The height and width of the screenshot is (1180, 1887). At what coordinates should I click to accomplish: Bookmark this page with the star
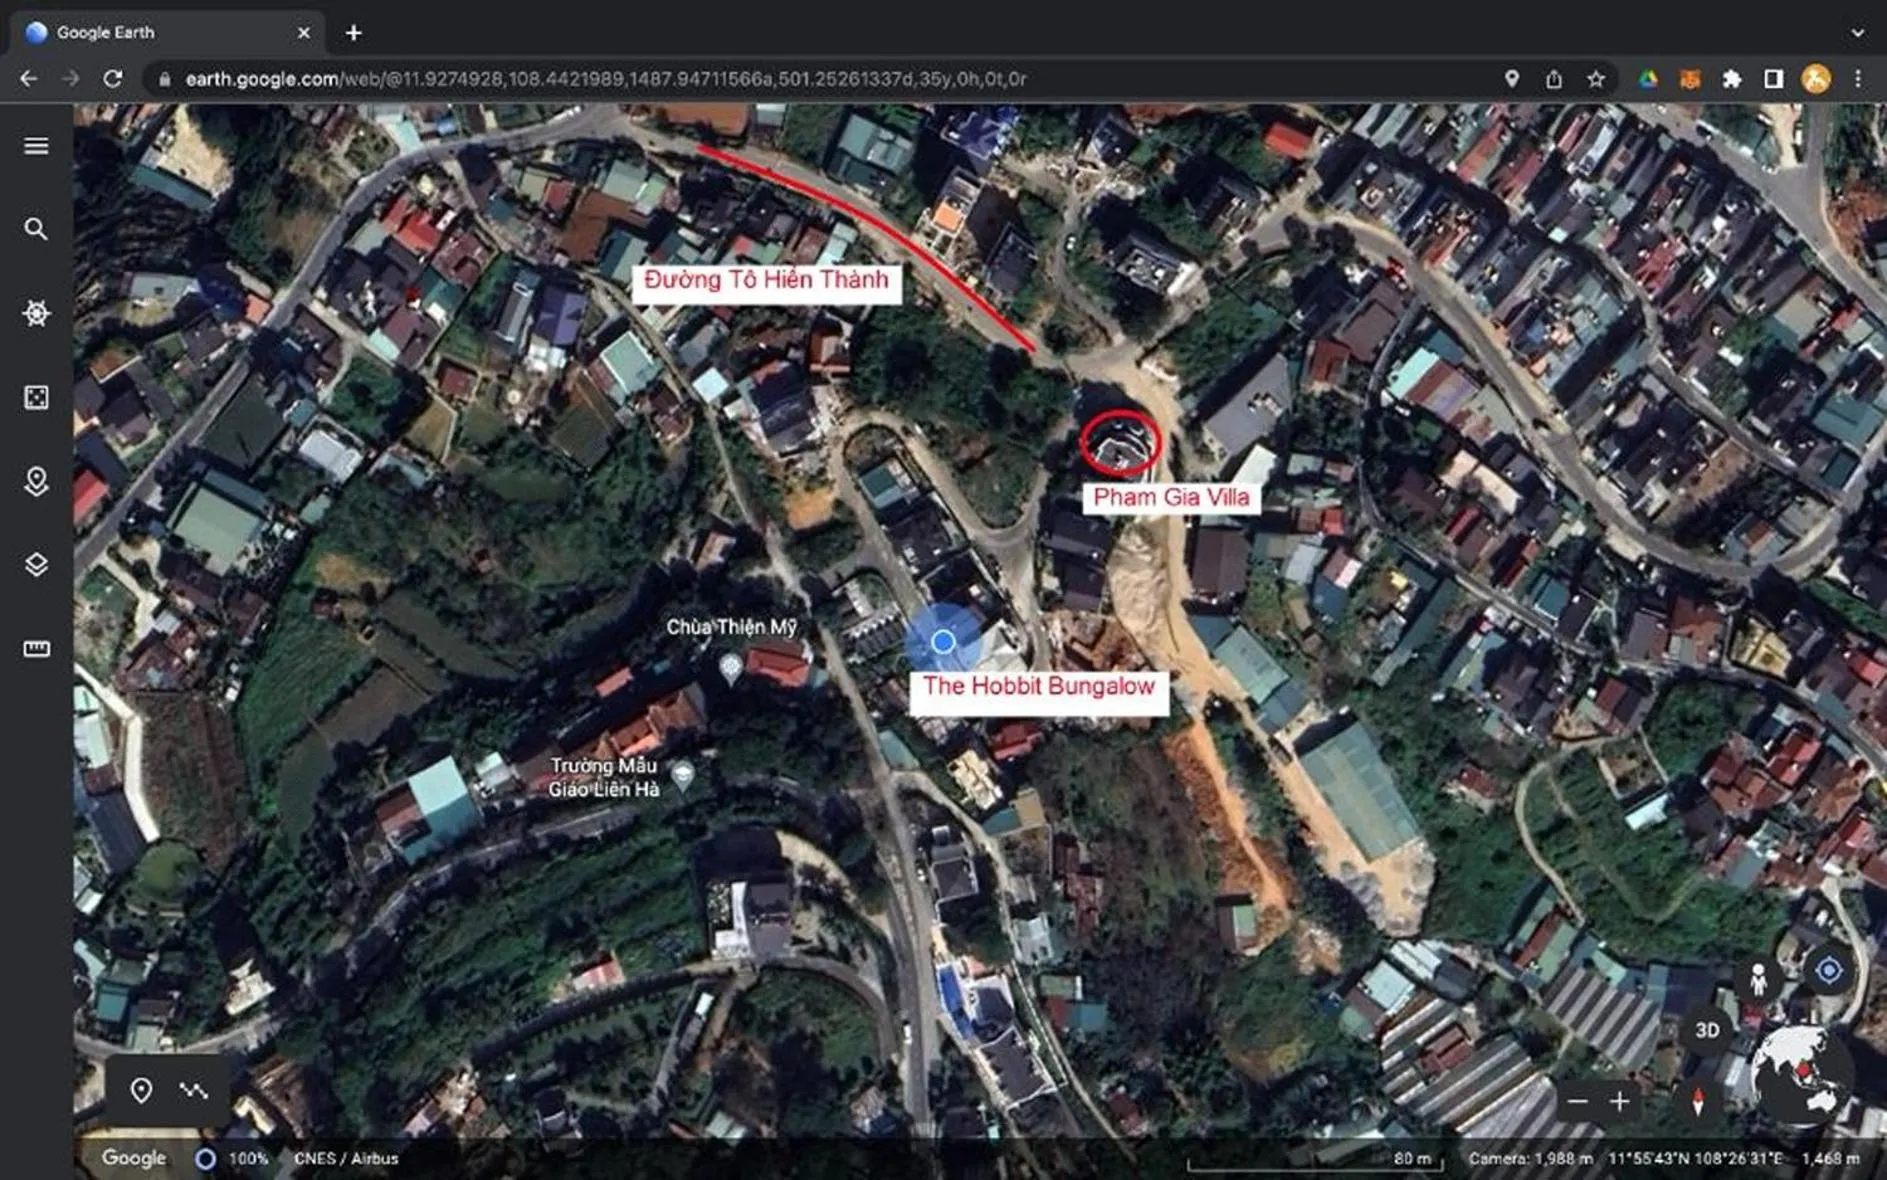(x=1595, y=79)
